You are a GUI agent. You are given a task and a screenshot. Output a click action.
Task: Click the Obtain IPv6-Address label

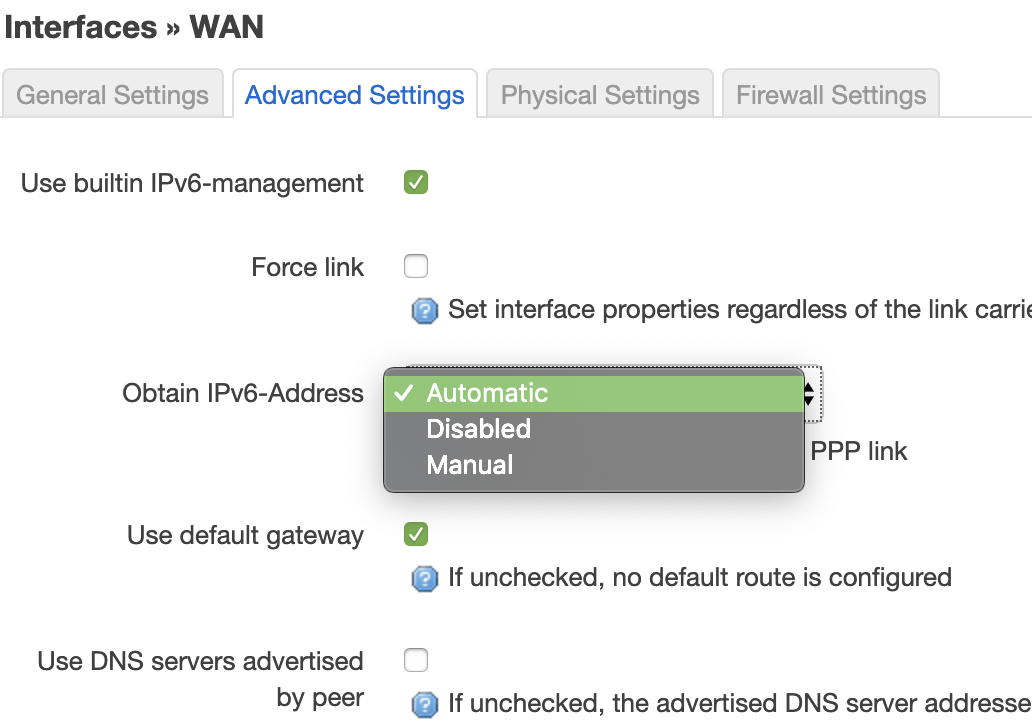tap(243, 394)
